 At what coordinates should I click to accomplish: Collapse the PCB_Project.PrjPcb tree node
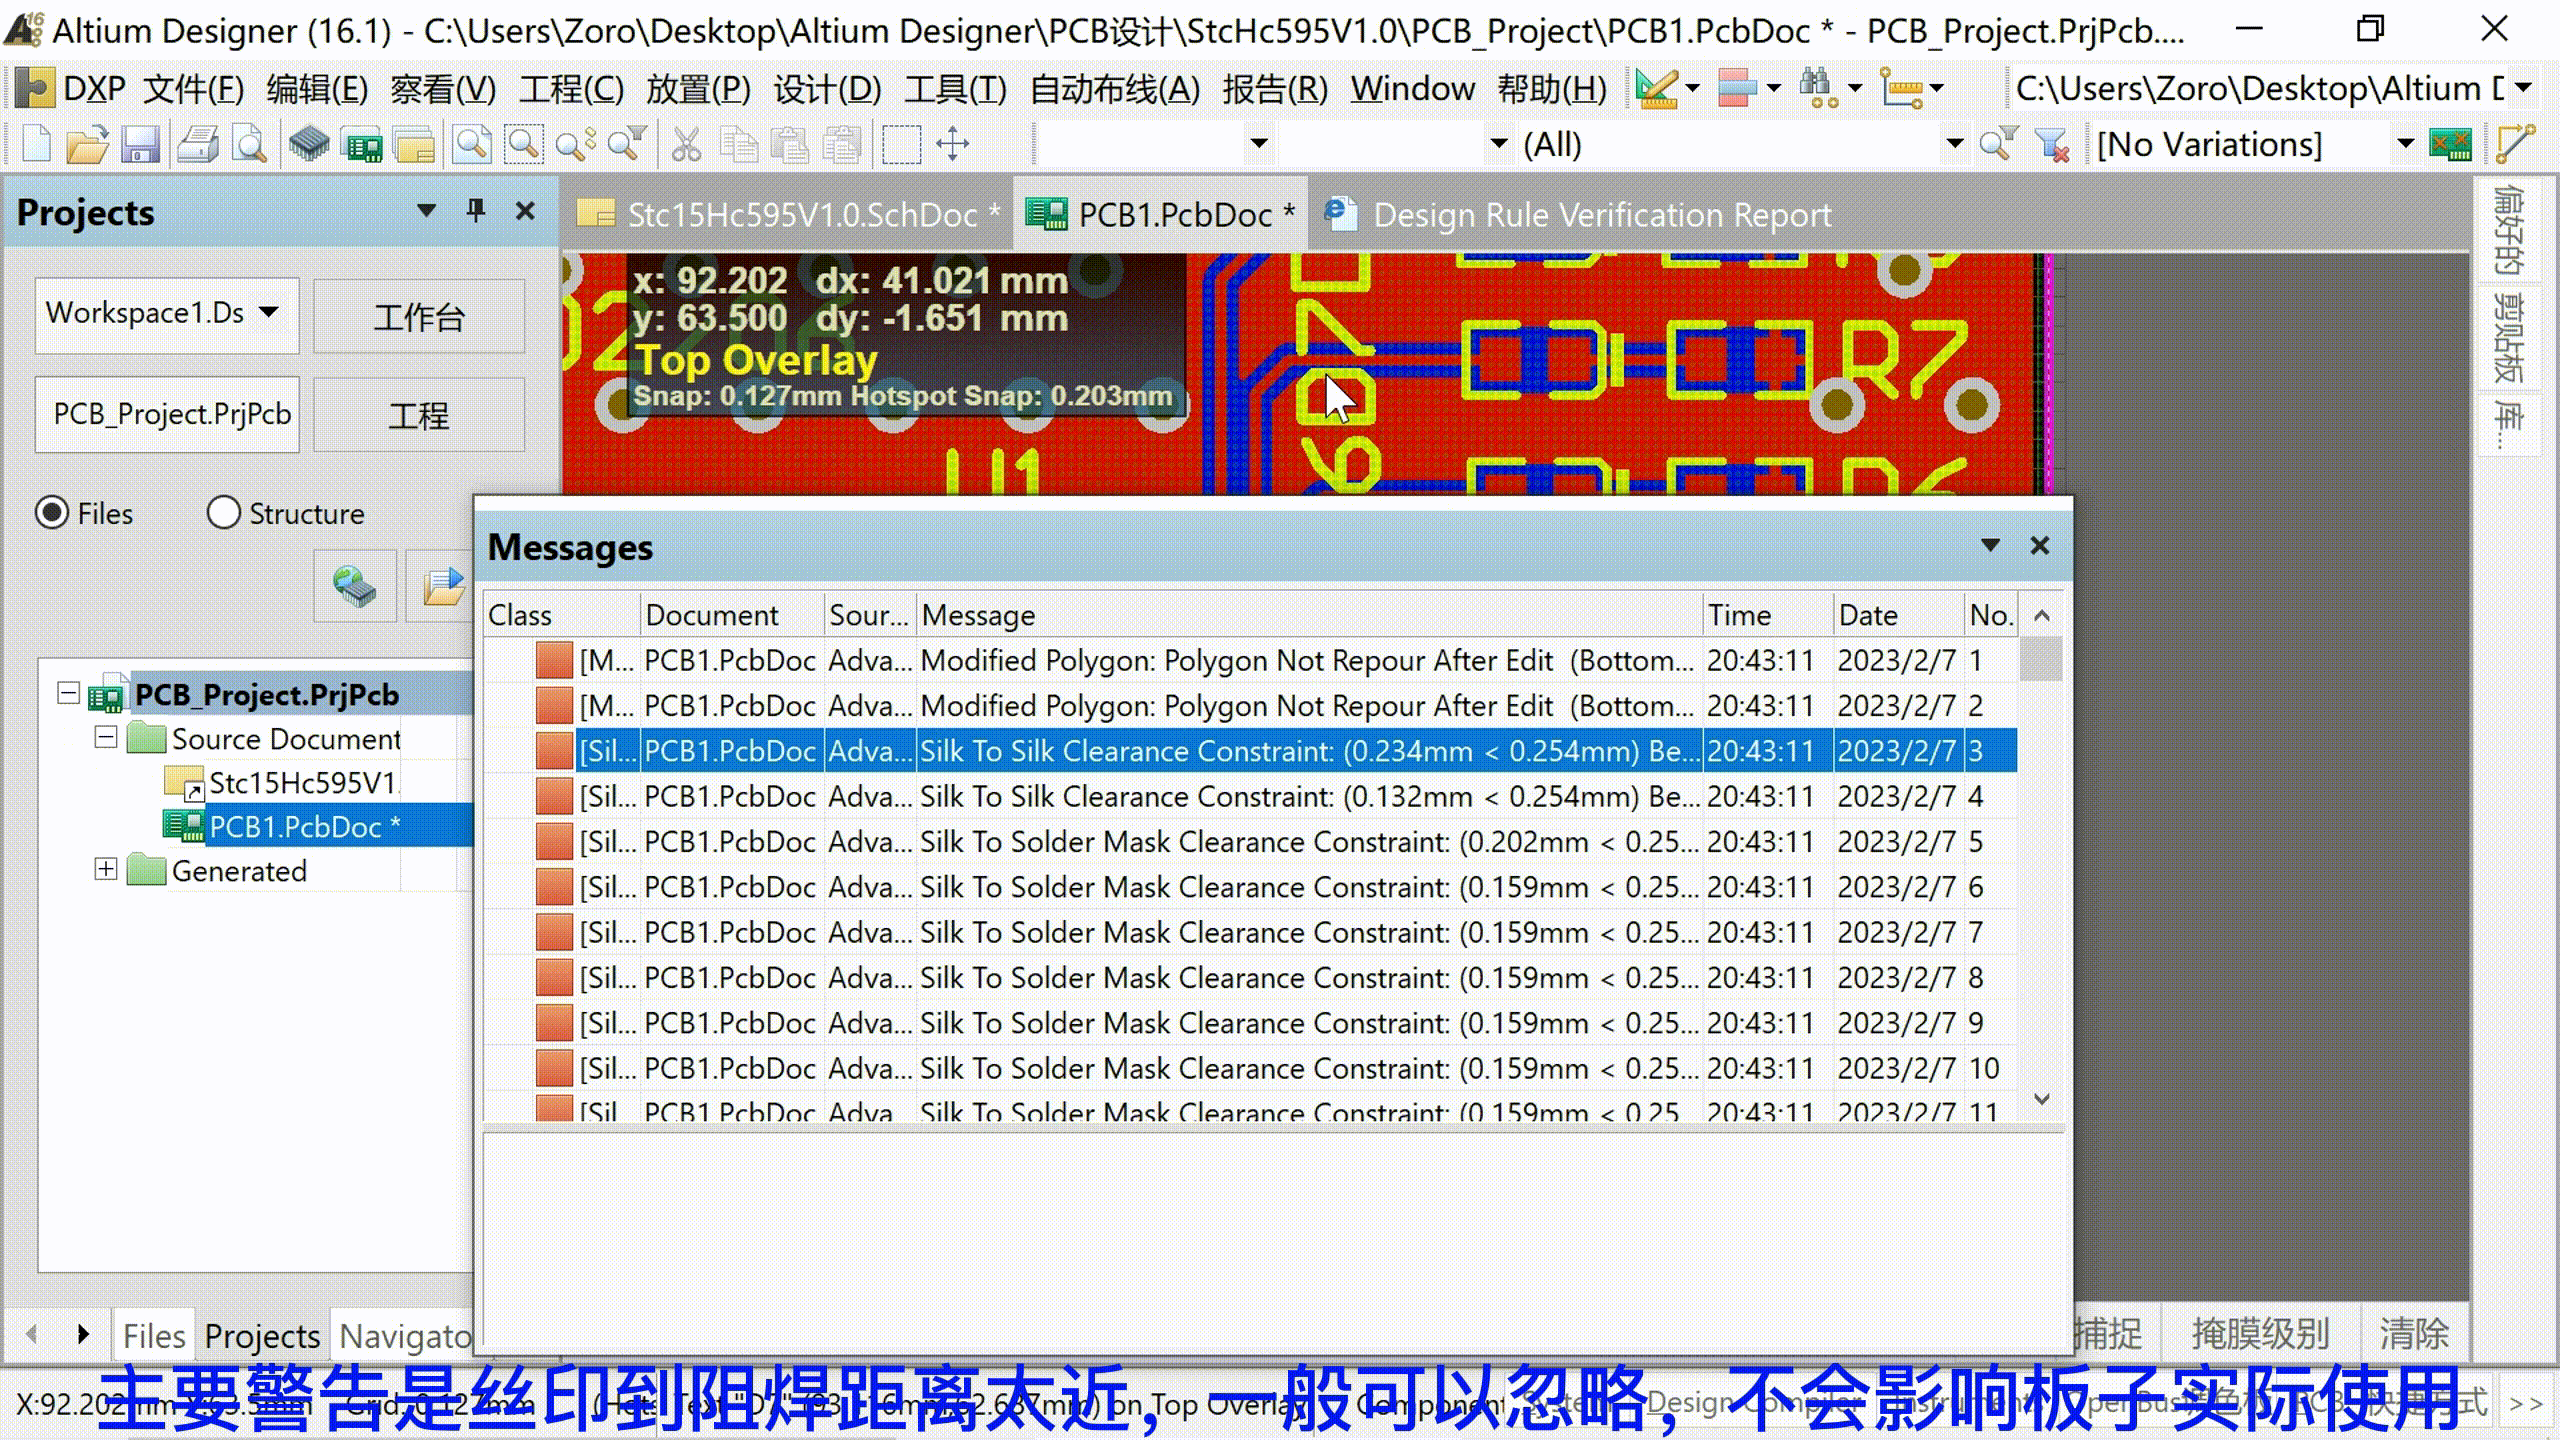68,693
